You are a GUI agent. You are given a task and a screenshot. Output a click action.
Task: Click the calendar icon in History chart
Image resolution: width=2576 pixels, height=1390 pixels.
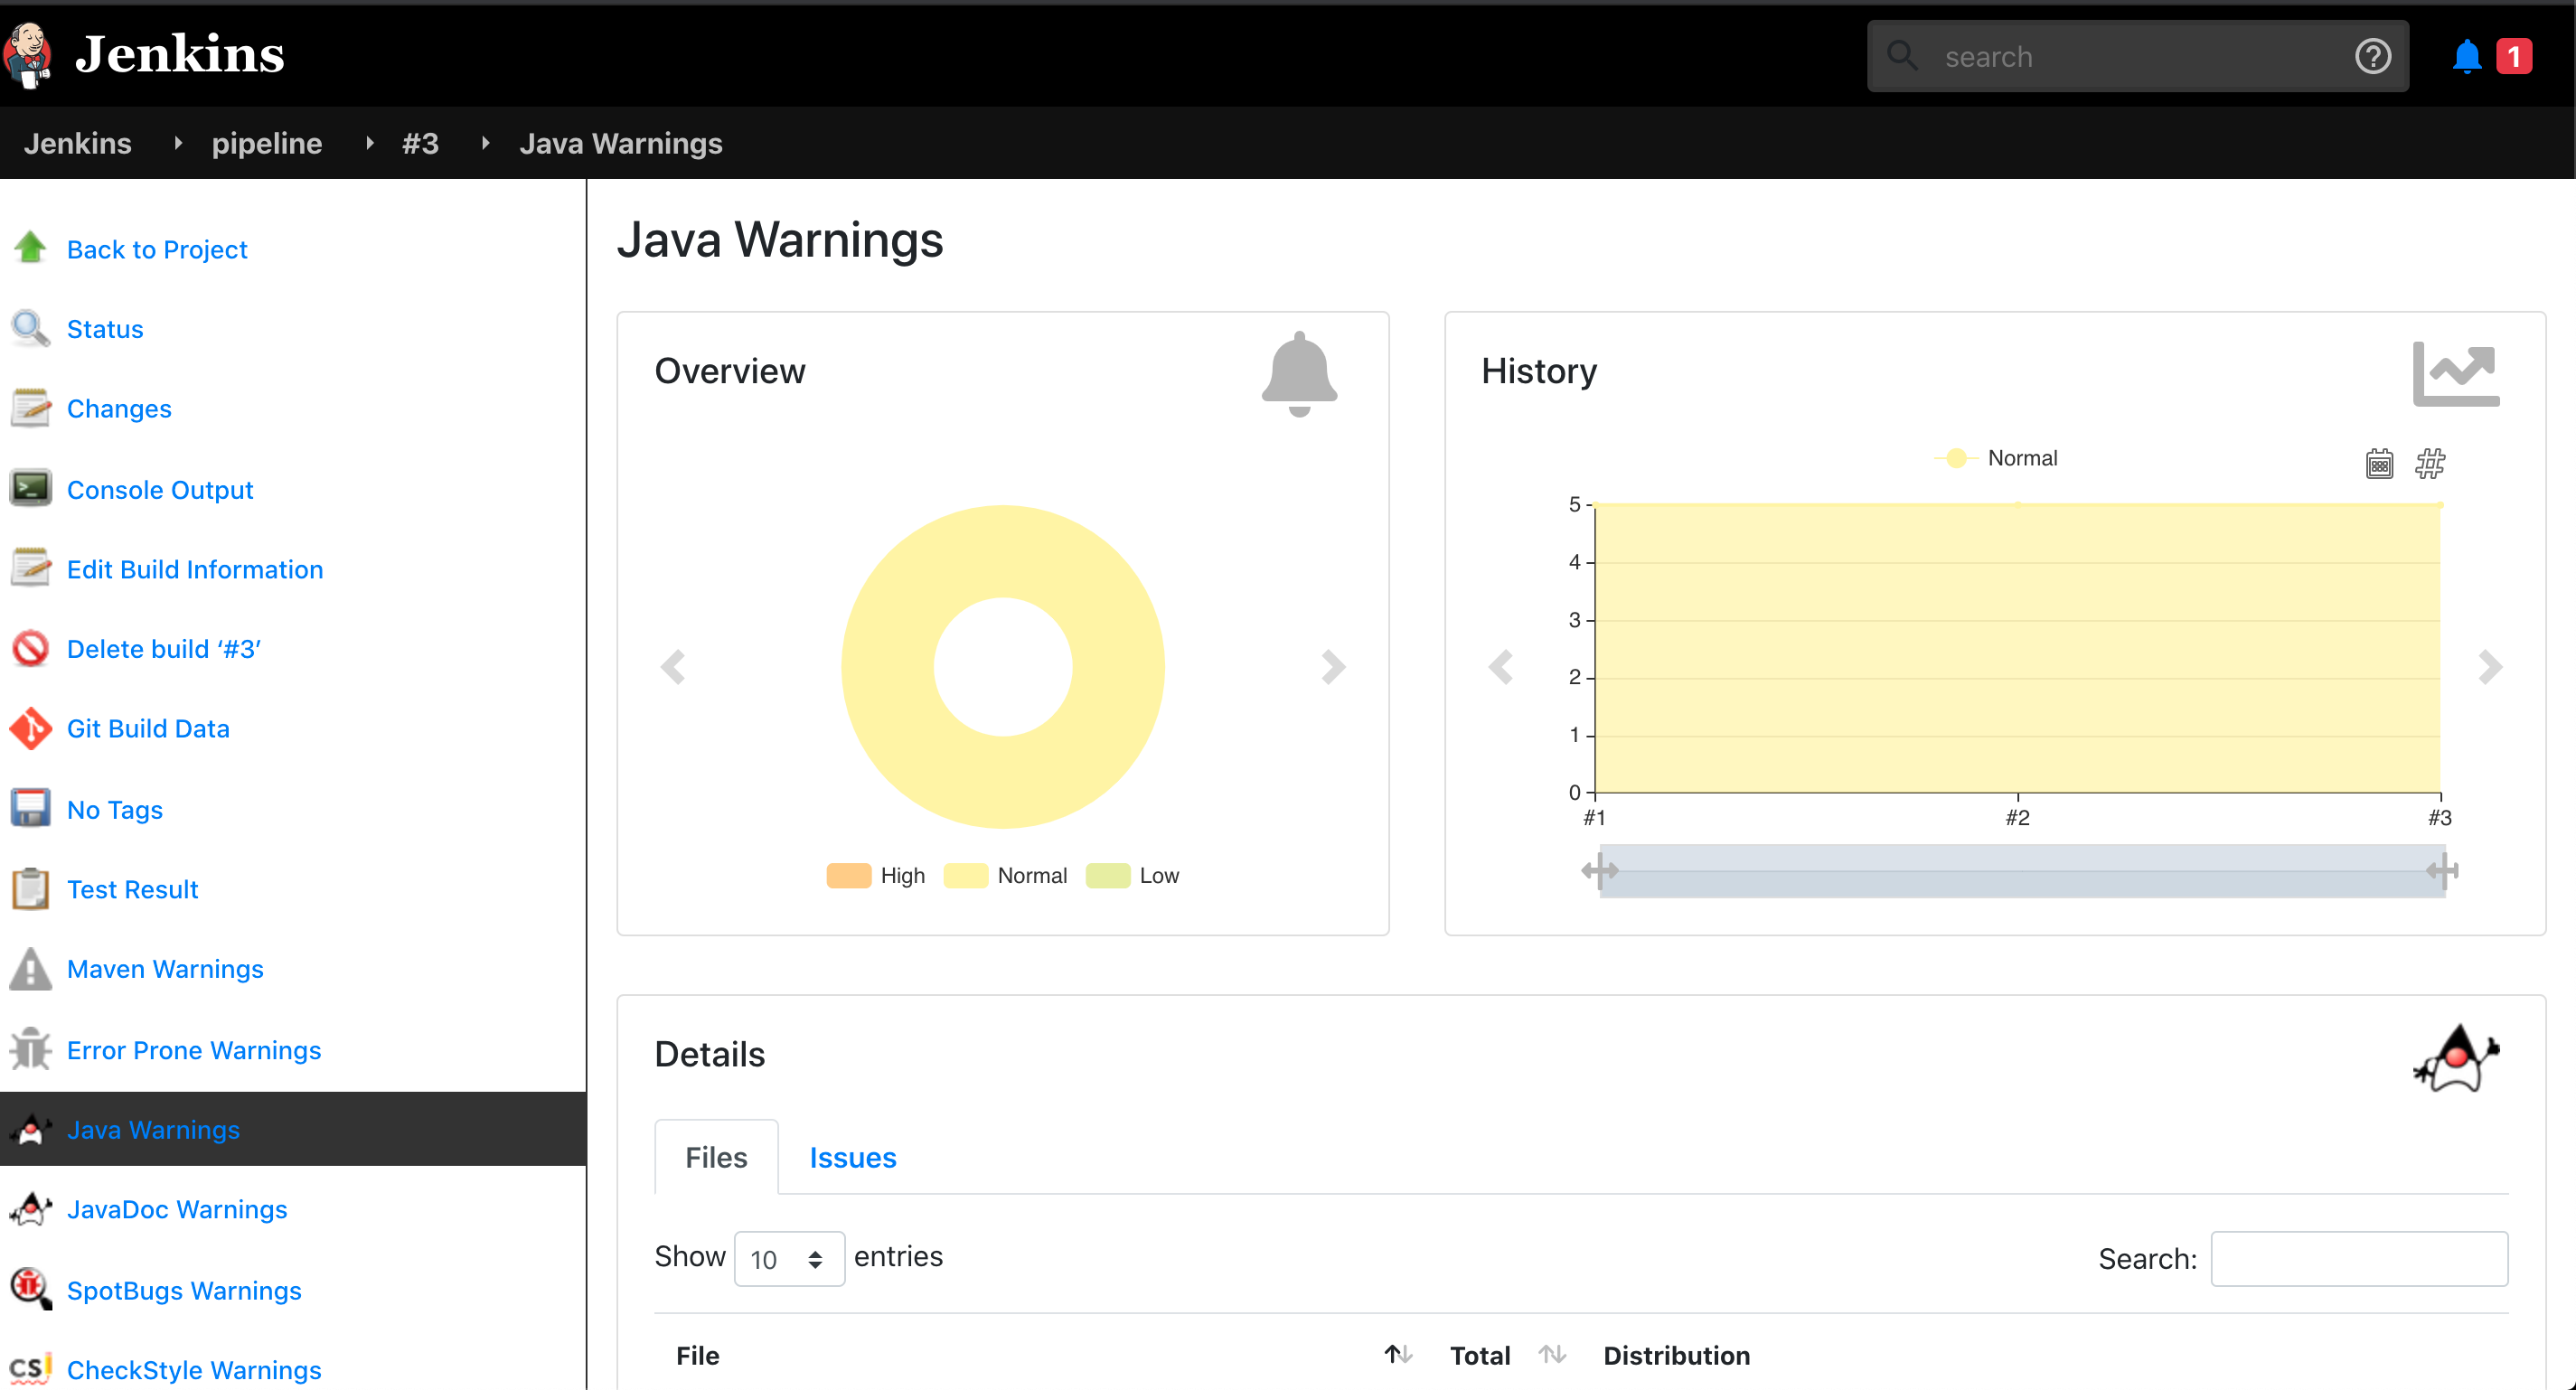[x=2379, y=463]
